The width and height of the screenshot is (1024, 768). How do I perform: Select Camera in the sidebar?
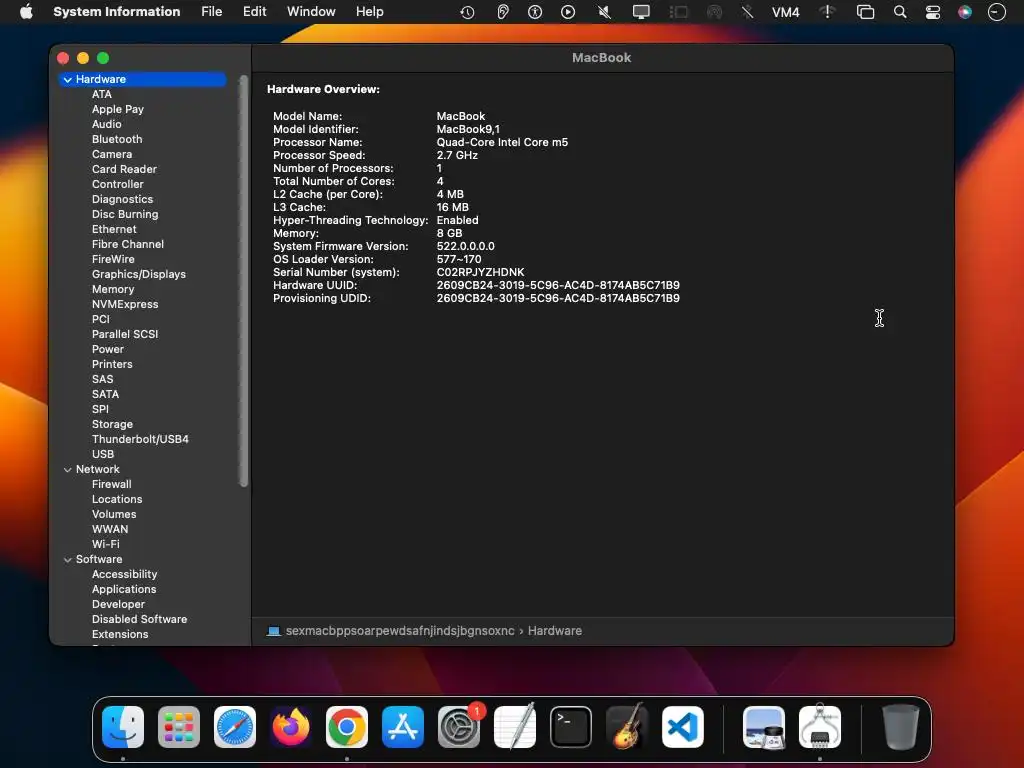tap(112, 154)
